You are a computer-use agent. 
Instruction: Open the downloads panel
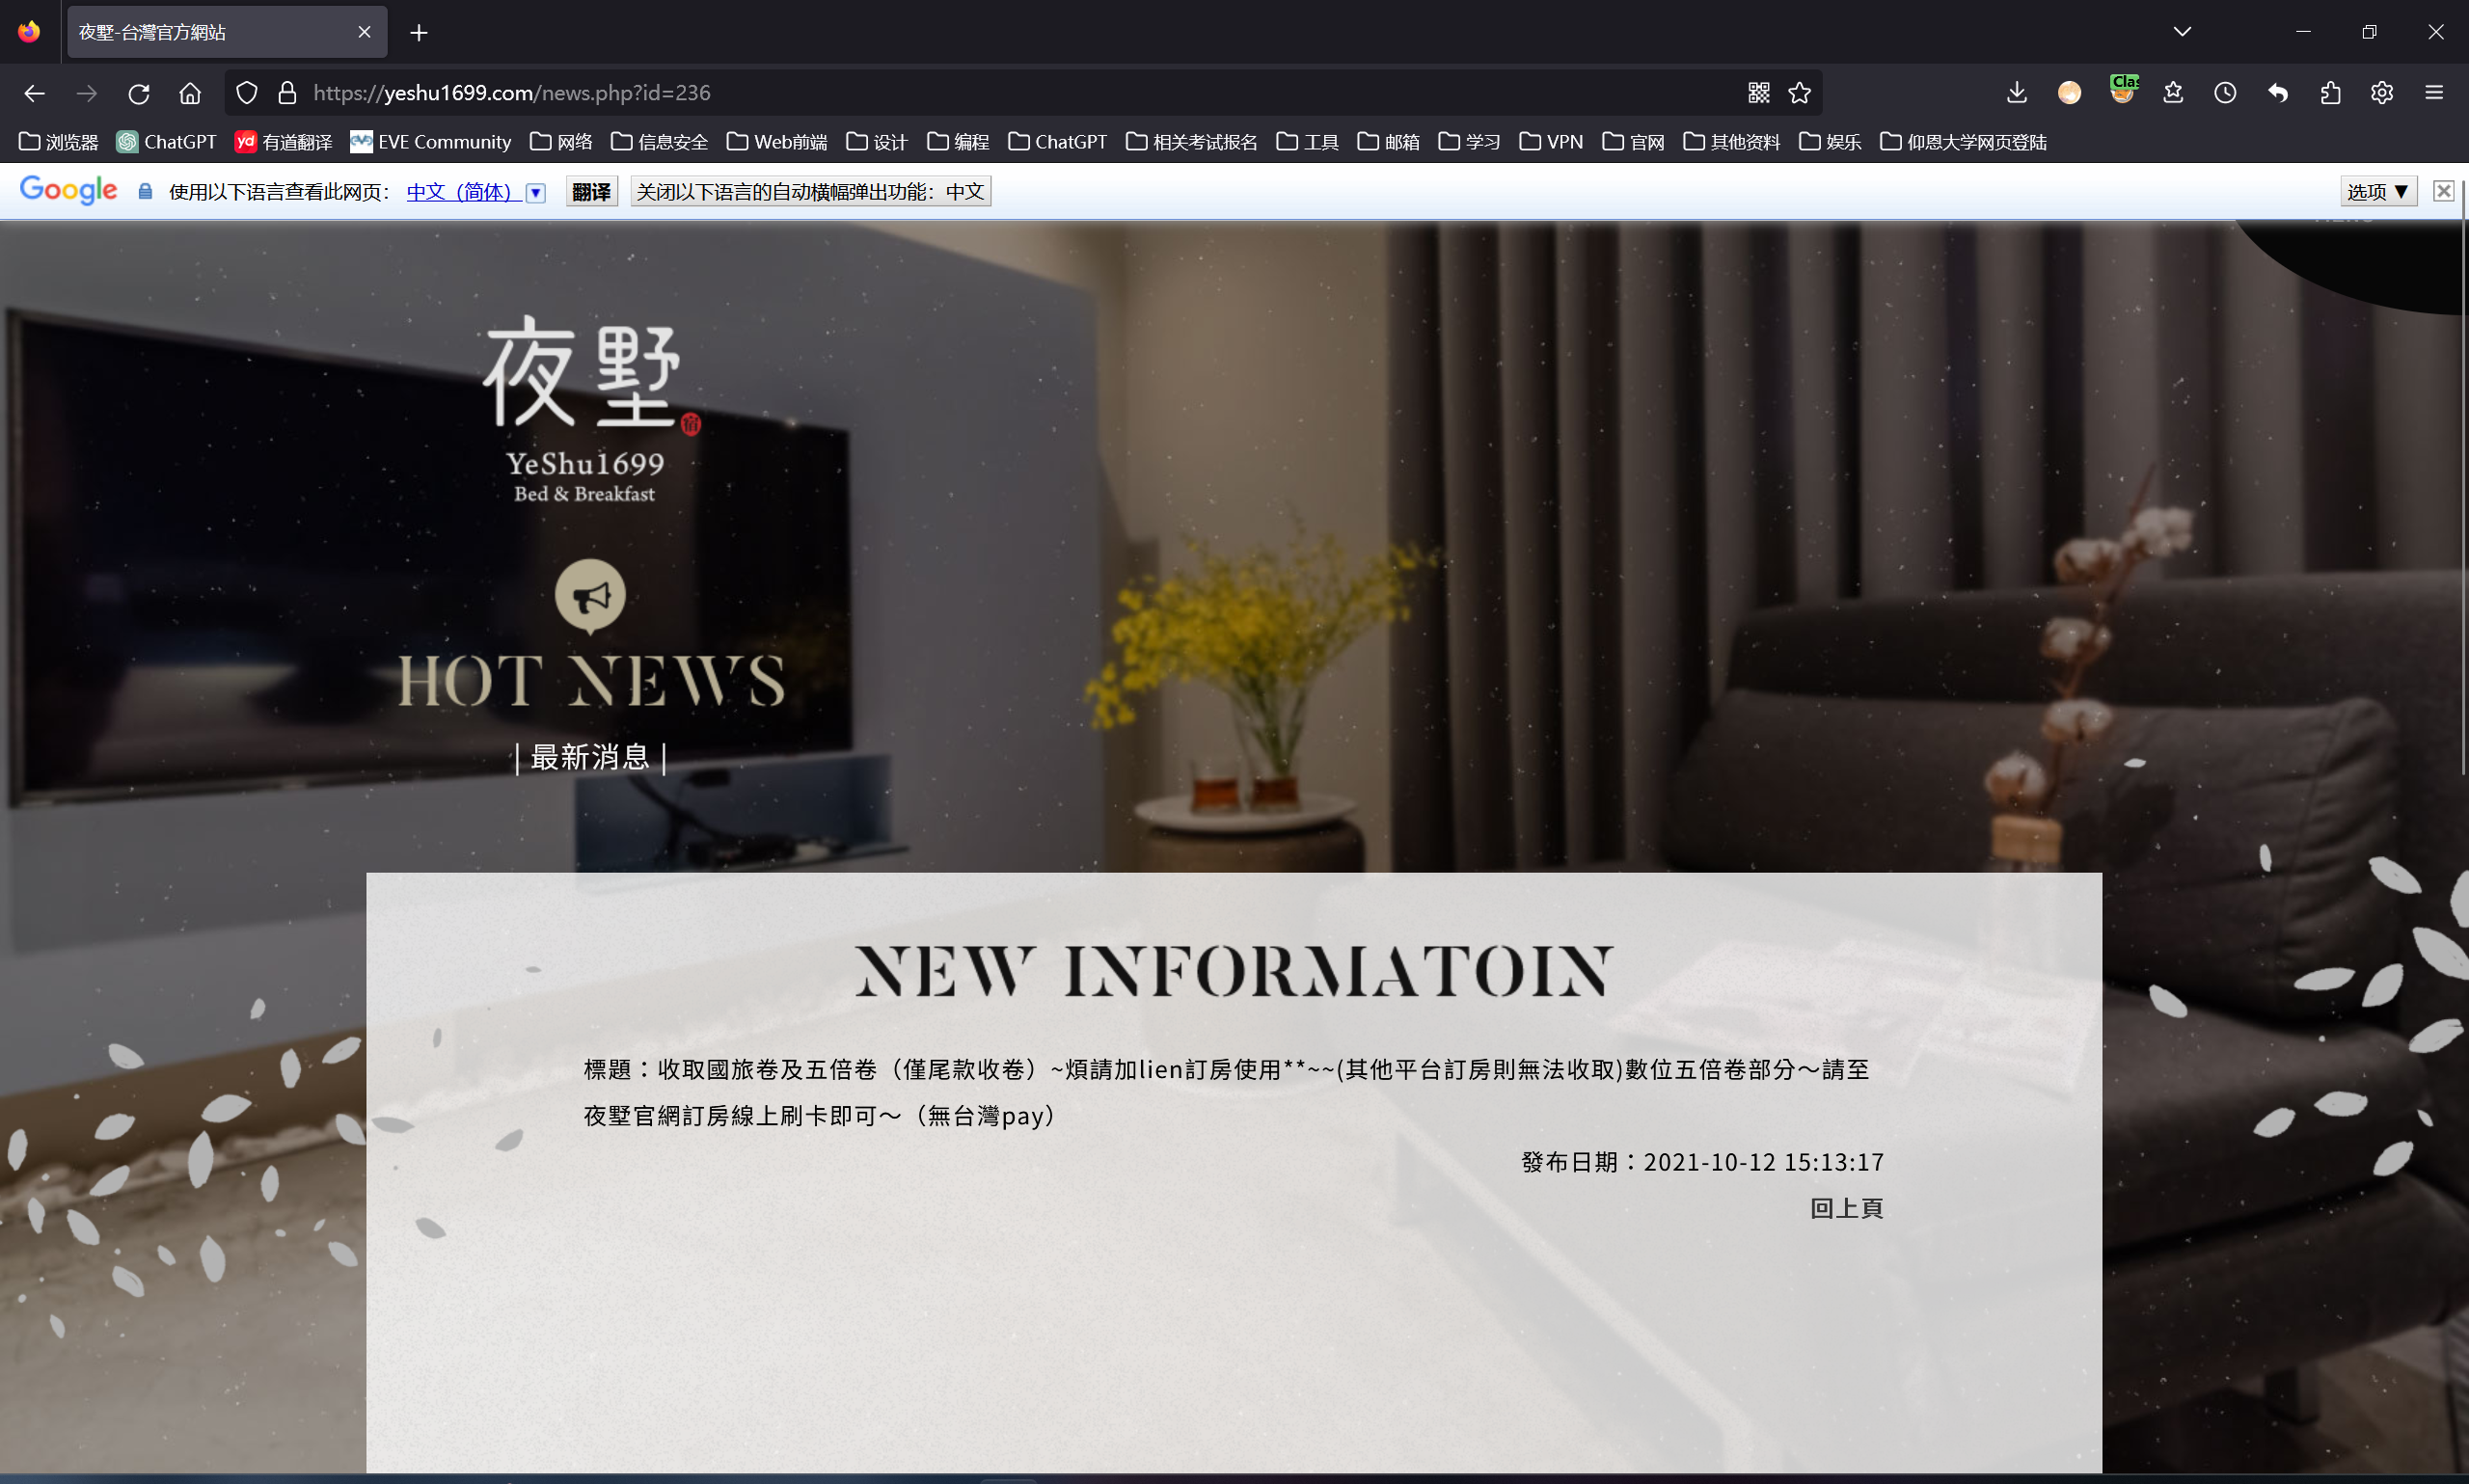point(2017,93)
